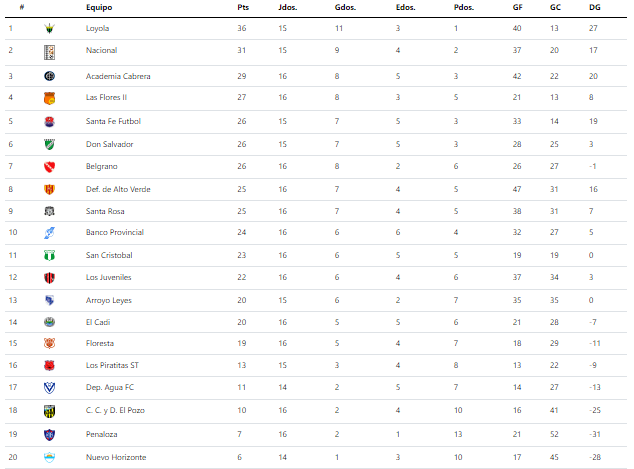The width and height of the screenshot is (634, 469).
Task: Open the Los Juveniles team link
Action: pos(108,277)
